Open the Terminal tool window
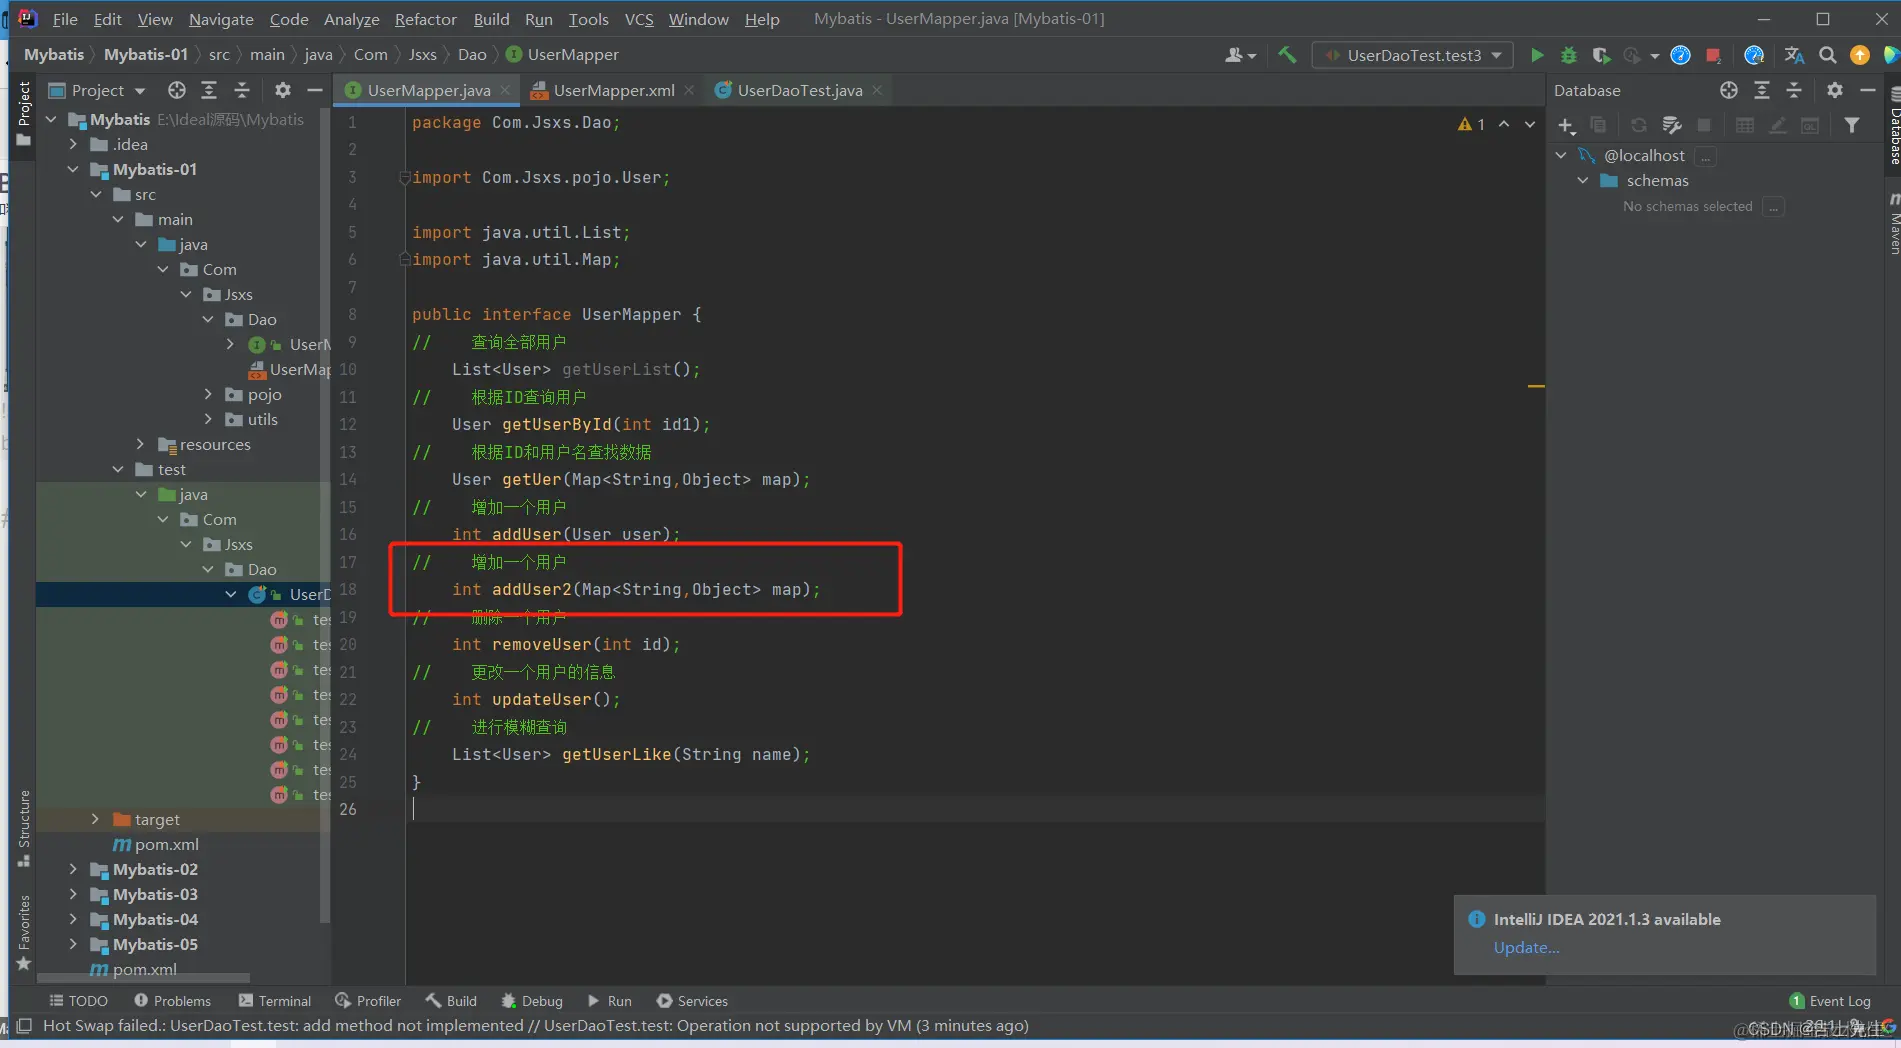The height and width of the screenshot is (1048, 1901). [x=275, y=1001]
